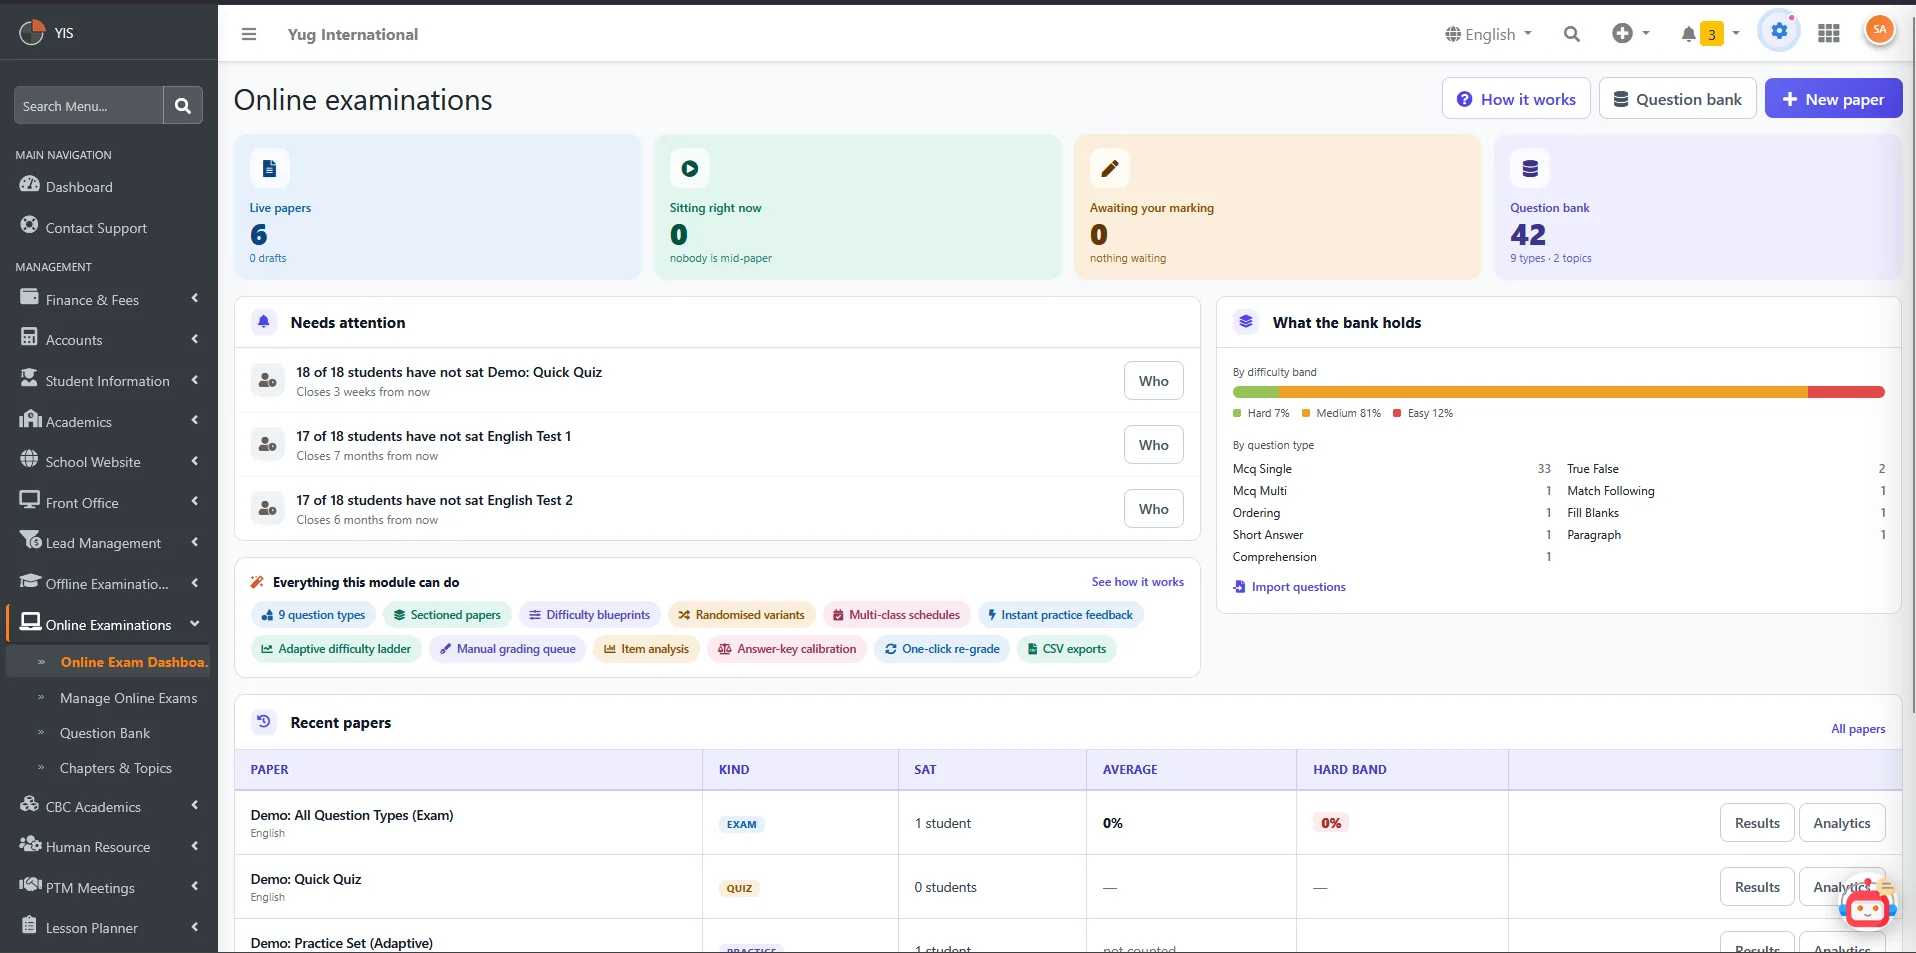Expand the Accounts sidebar menu

tap(109, 339)
